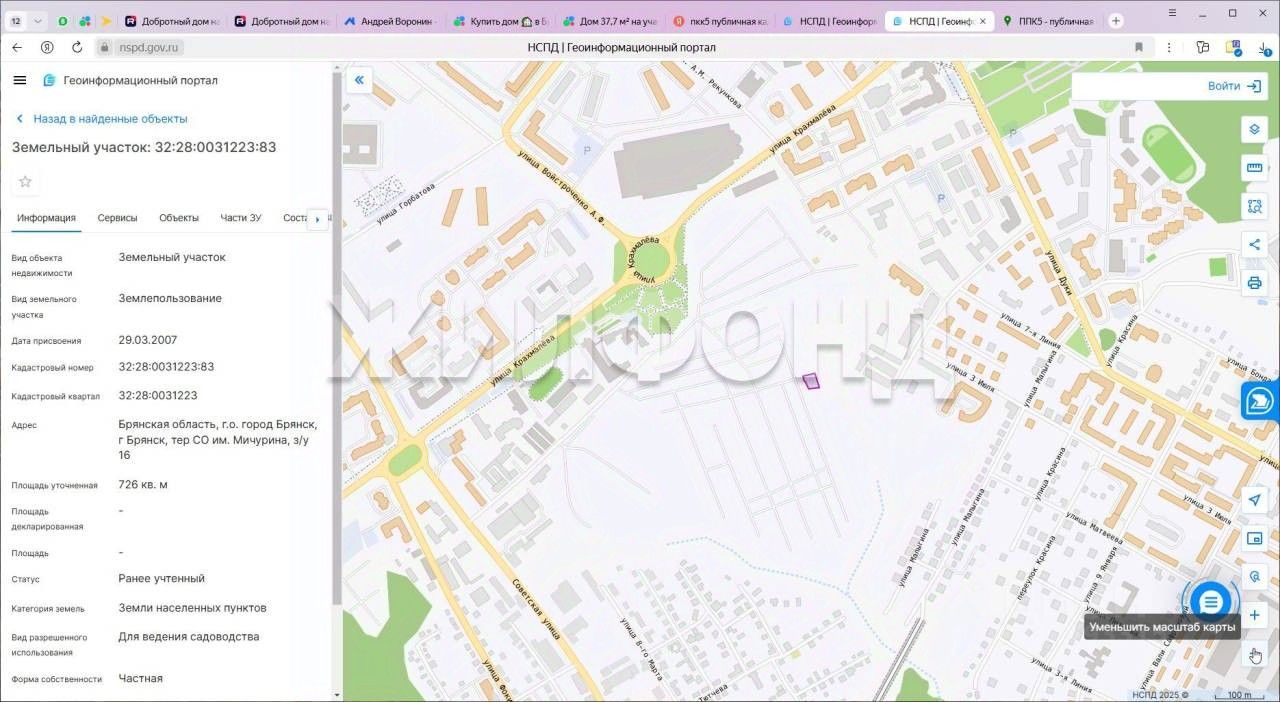The image size is (1280, 702).
Task: Expand more tabs with right arrow
Action: click(318, 218)
